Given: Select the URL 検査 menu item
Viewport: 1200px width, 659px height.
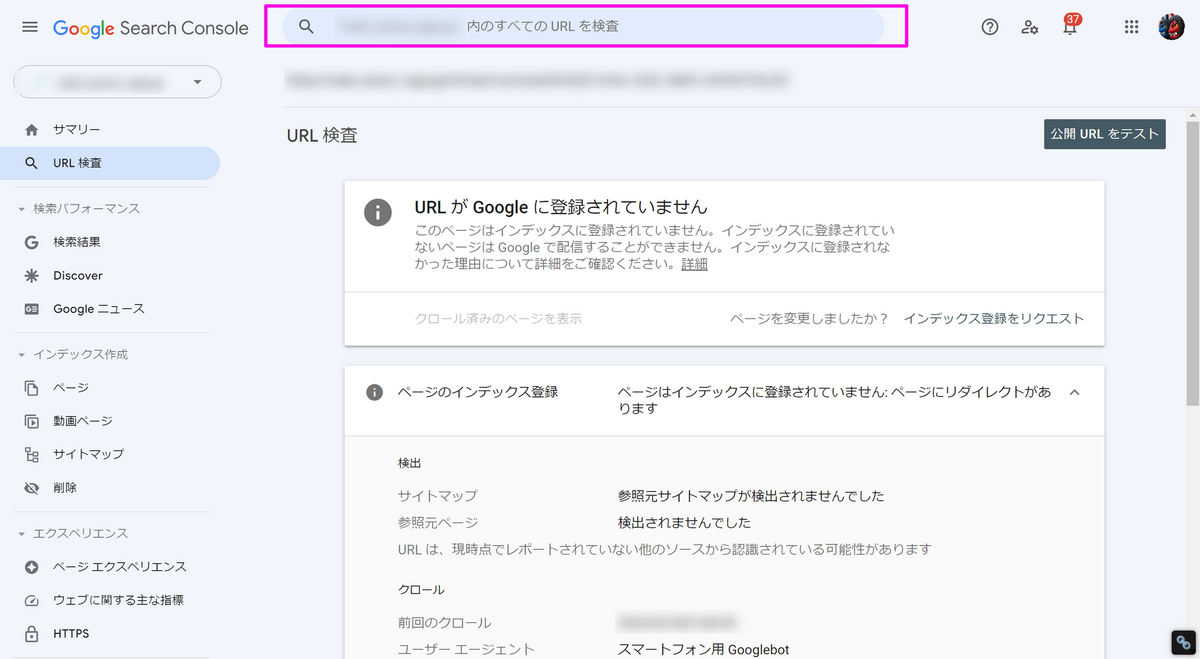Looking at the screenshot, I should pos(110,163).
